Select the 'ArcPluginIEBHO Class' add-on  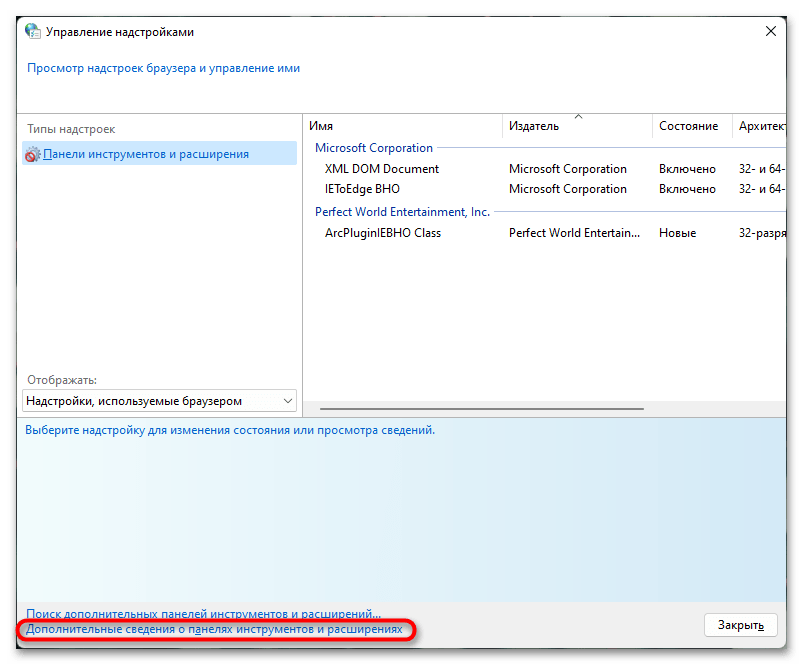(383, 233)
